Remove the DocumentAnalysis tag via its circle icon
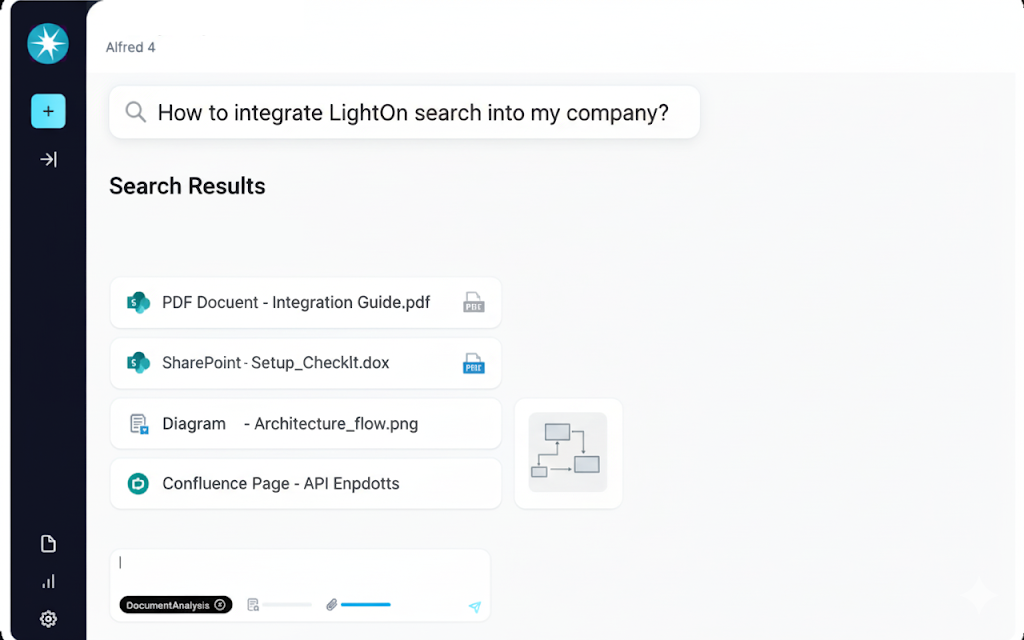 [220, 605]
